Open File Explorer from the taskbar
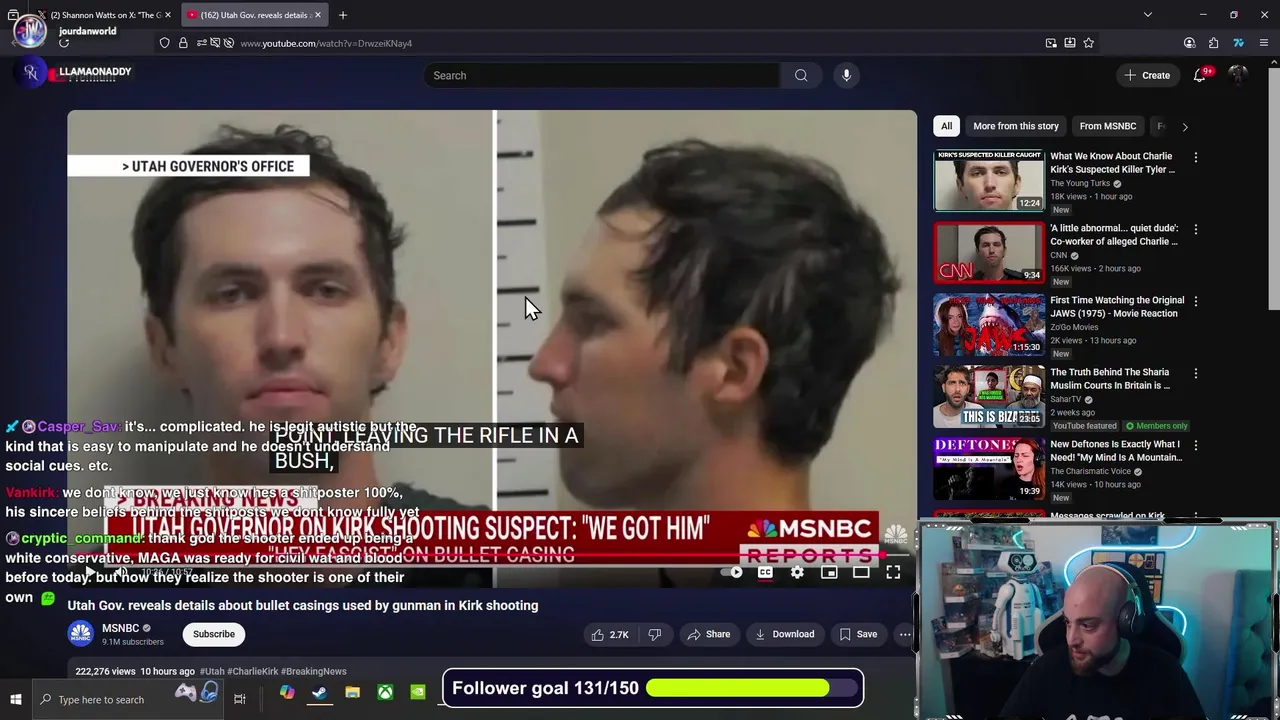Screen dimensions: 1280x720 click(x=352, y=693)
